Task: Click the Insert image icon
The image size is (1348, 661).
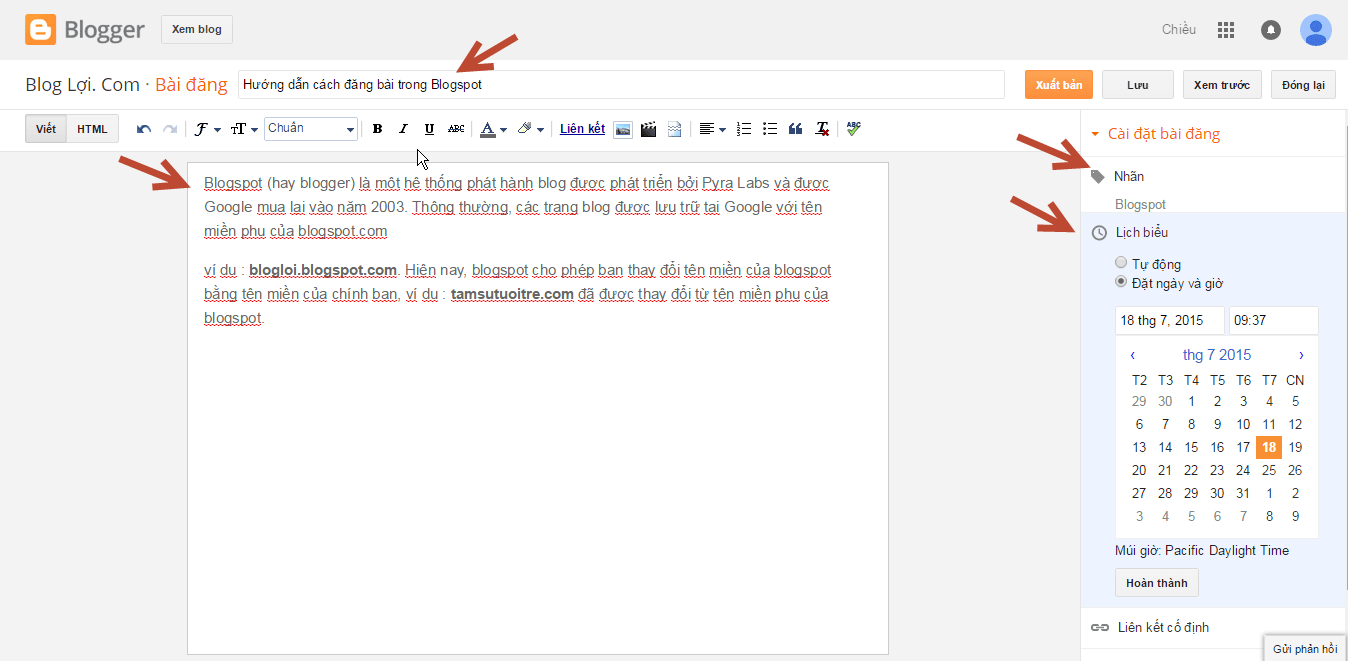Action: pos(622,129)
